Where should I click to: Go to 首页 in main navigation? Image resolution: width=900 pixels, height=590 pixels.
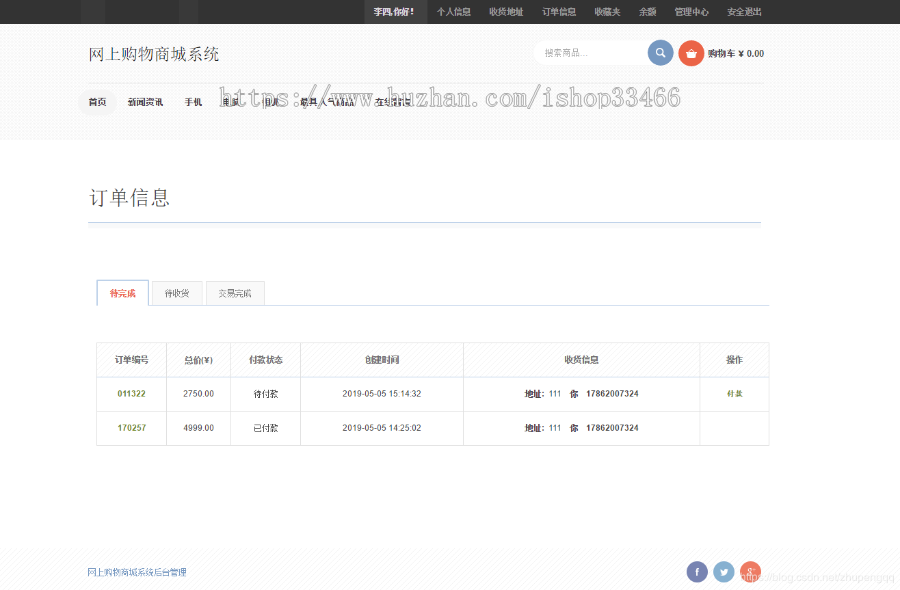[98, 102]
